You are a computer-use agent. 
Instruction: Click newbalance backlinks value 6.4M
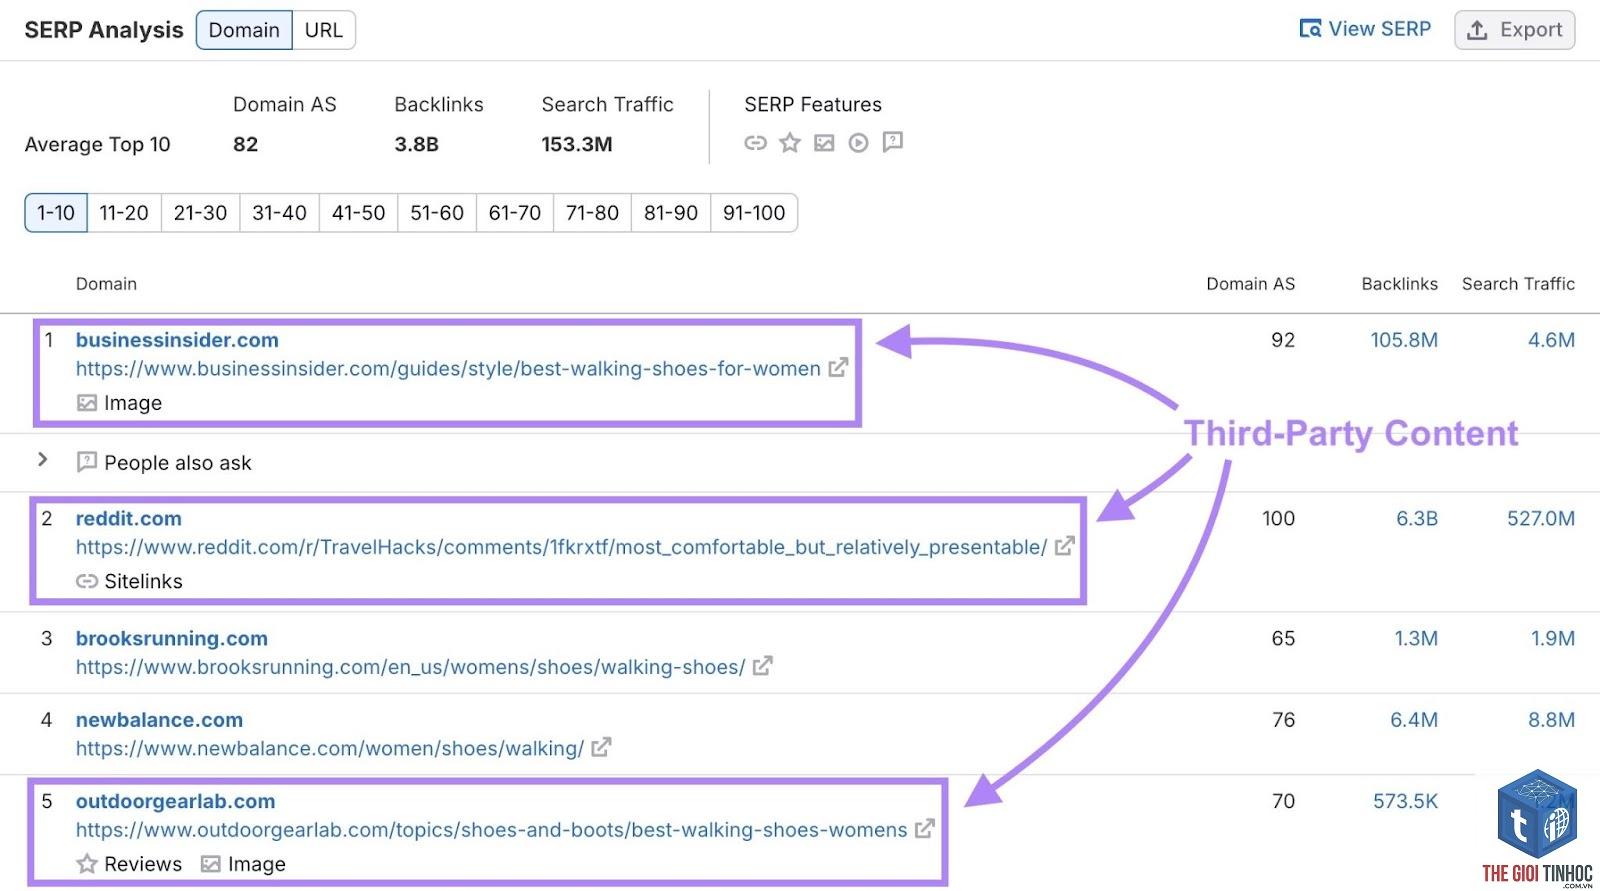click(1414, 720)
